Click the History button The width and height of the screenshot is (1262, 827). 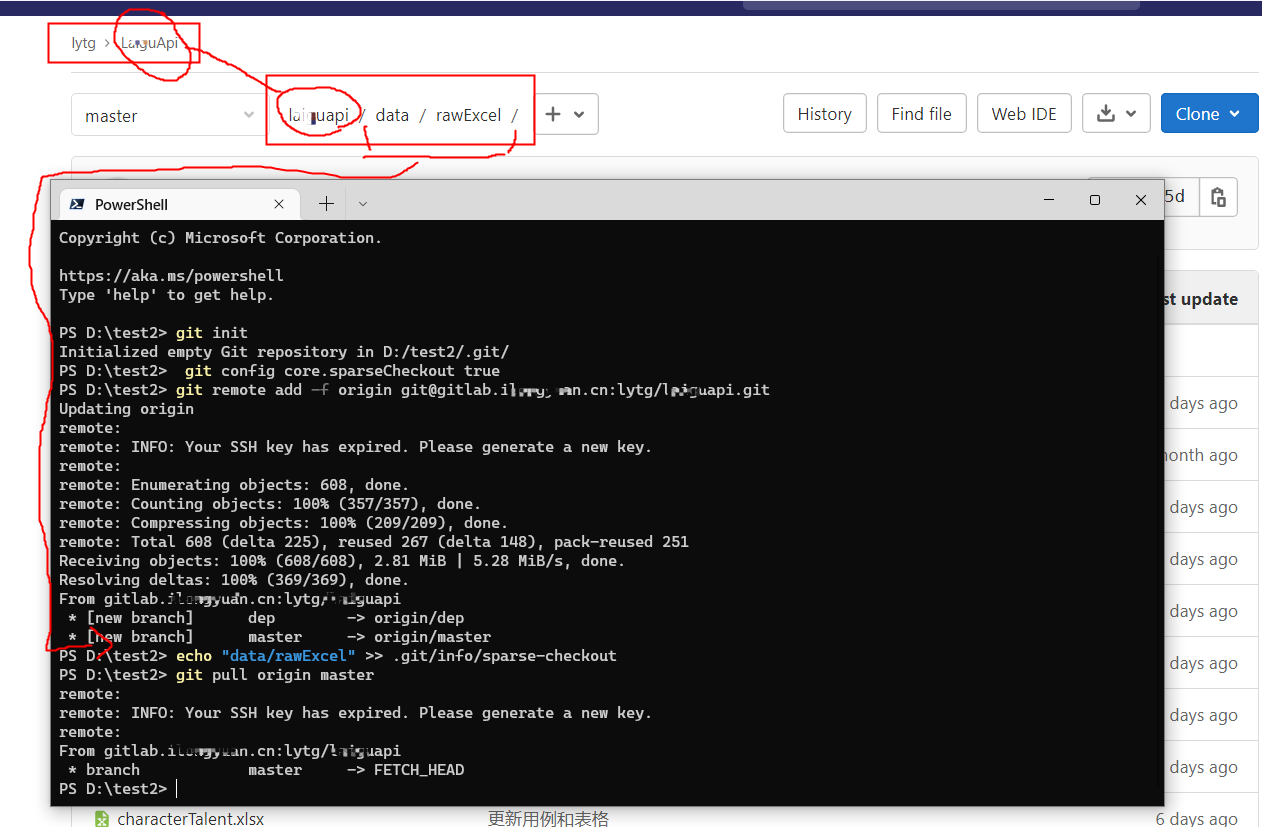824,114
